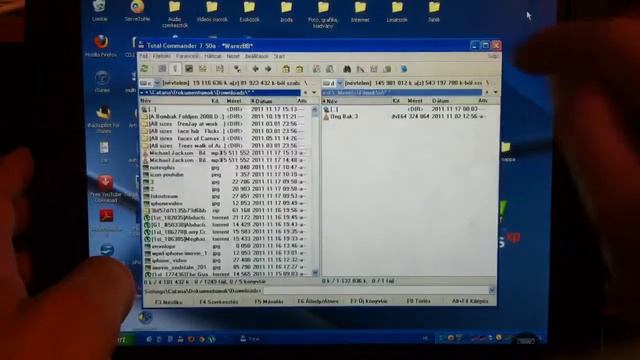Open the Hálózat menu
The height and width of the screenshot is (360, 640).
click(213, 56)
